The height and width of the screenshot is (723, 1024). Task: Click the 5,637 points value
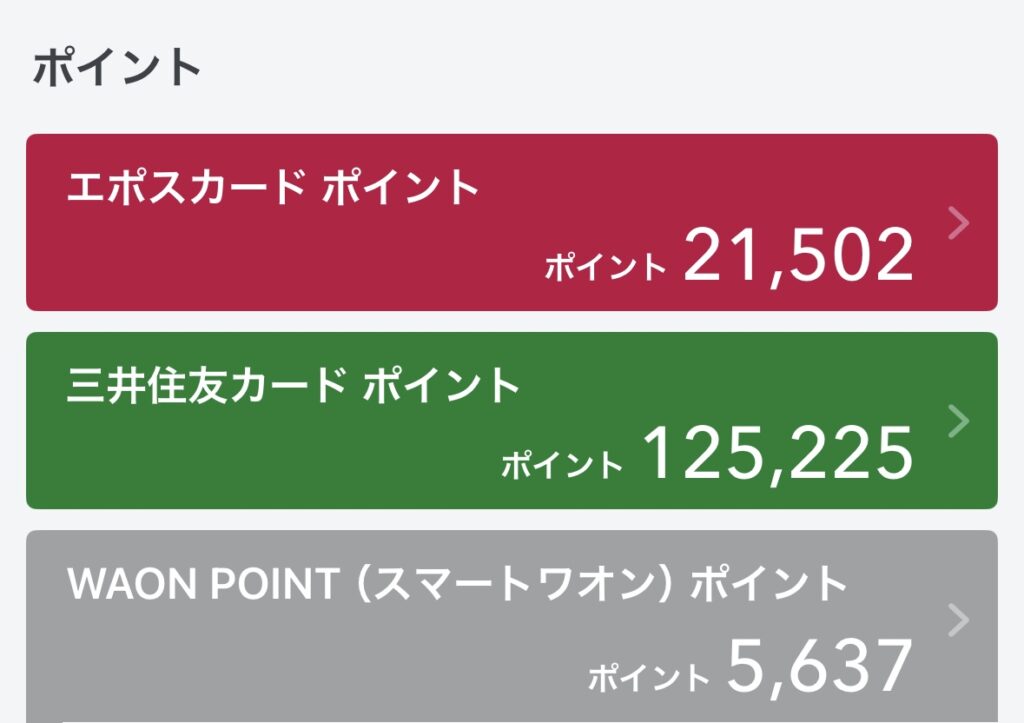[819, 666]
